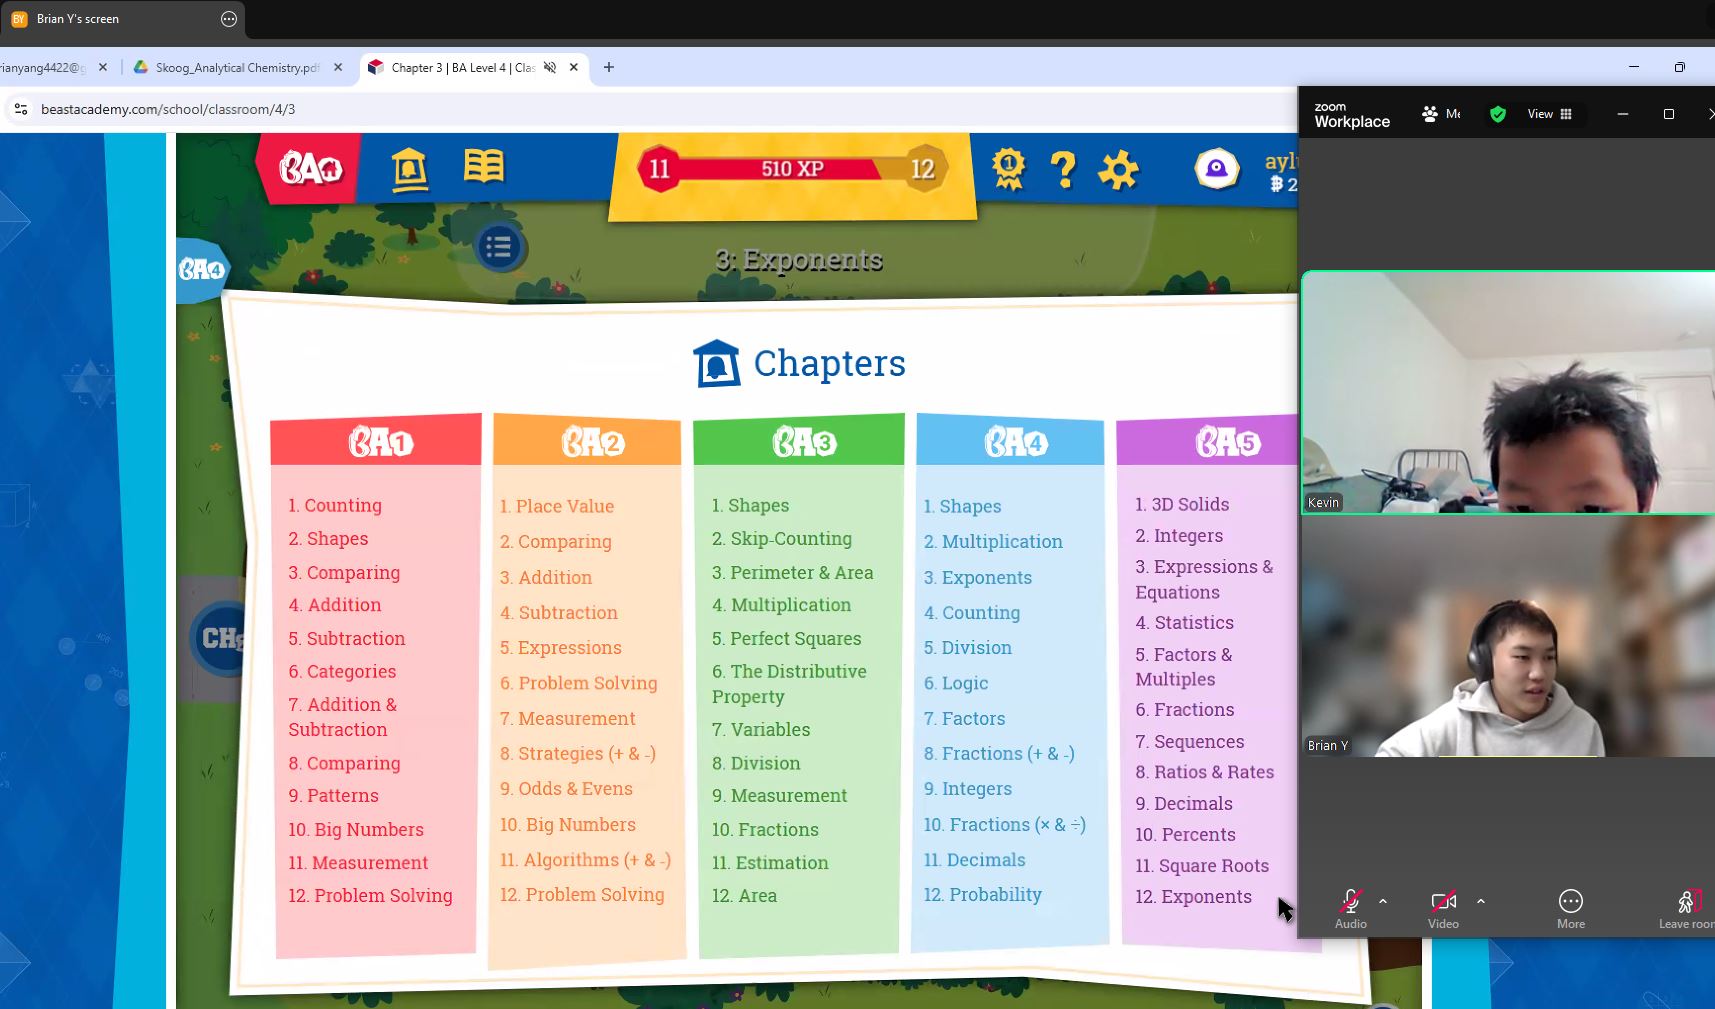Open BA2 chapter 5. Expressions

tap(561, 647)
